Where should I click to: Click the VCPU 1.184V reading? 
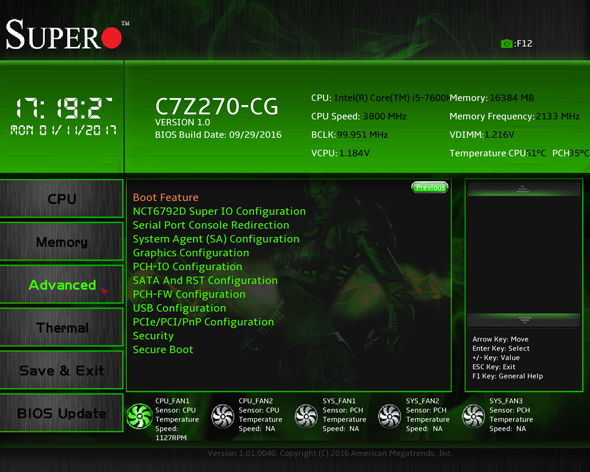pyautogui.click(x=354, y=153)
